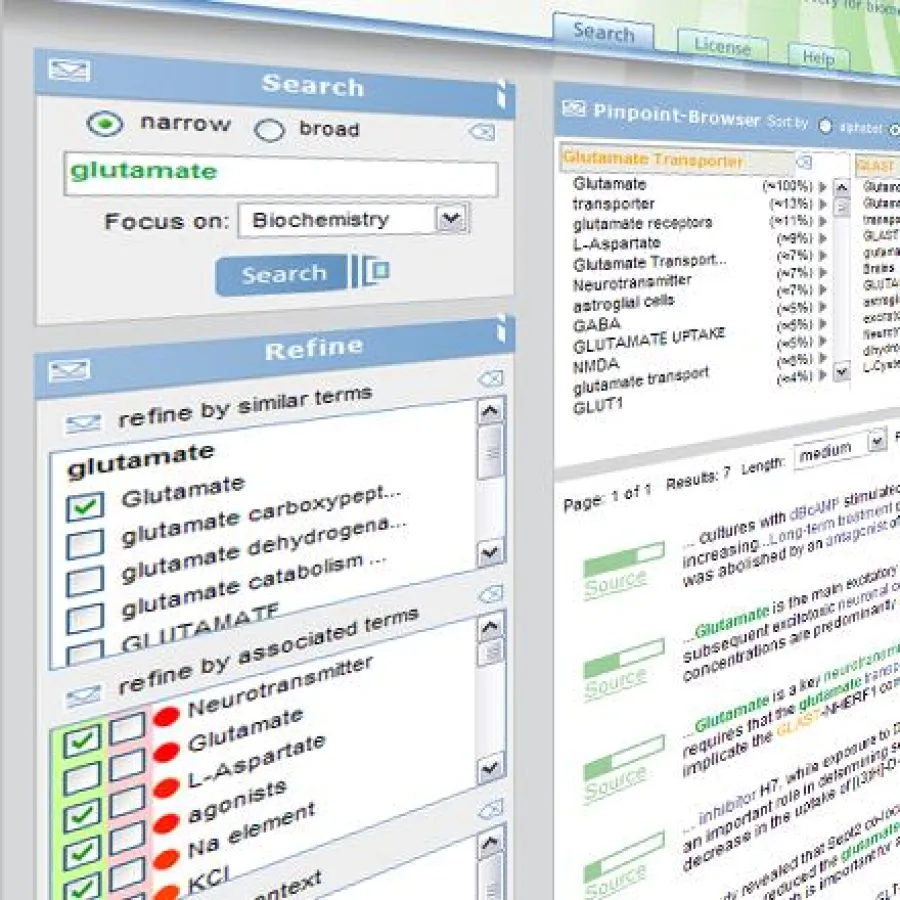
Task: Click the relevance bar above the first Source link
Action: (623, 559)
